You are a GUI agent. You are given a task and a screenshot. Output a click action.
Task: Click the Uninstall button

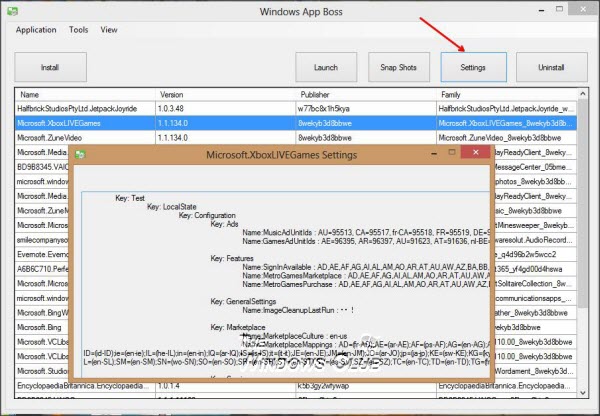[x=551, y=67]
